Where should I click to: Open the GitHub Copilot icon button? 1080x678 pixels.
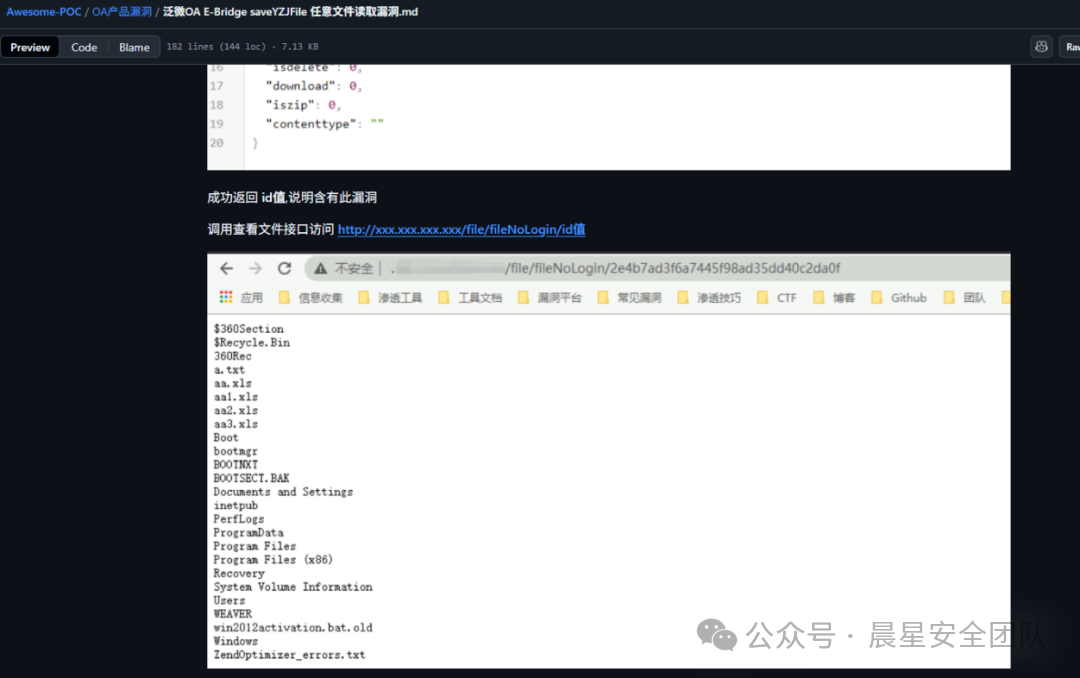(x=1042, y=47)
